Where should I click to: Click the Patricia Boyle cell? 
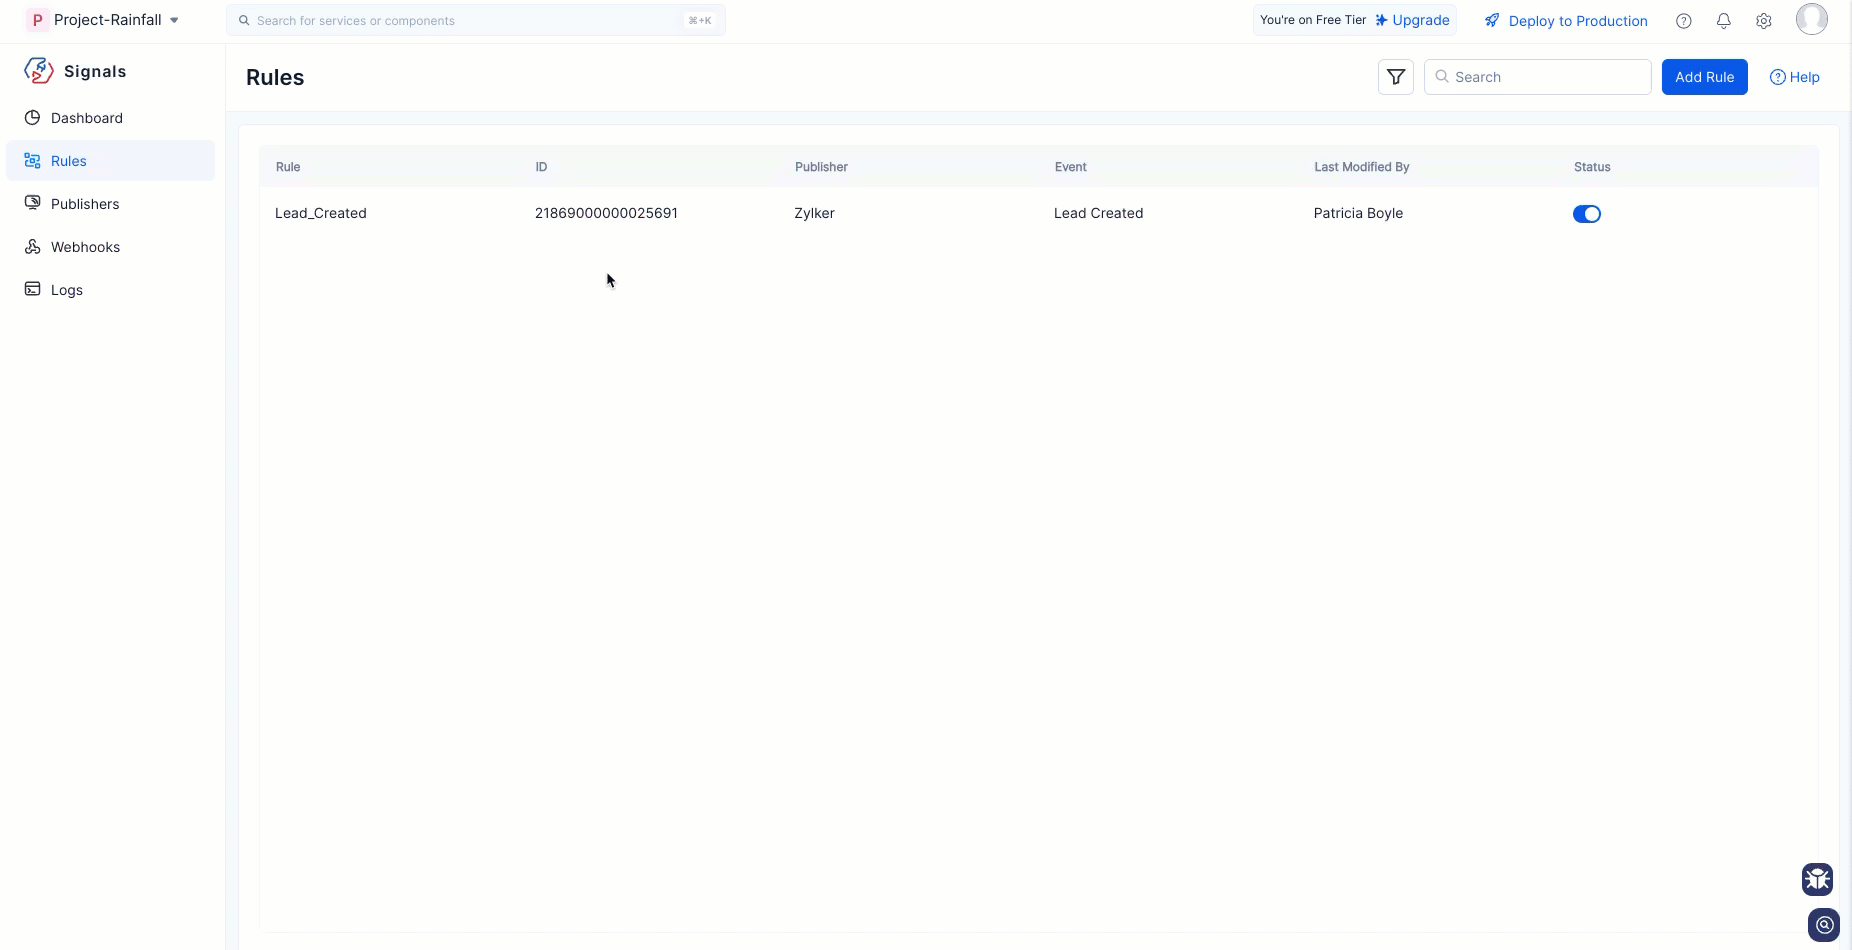(x=1358, y=213)
